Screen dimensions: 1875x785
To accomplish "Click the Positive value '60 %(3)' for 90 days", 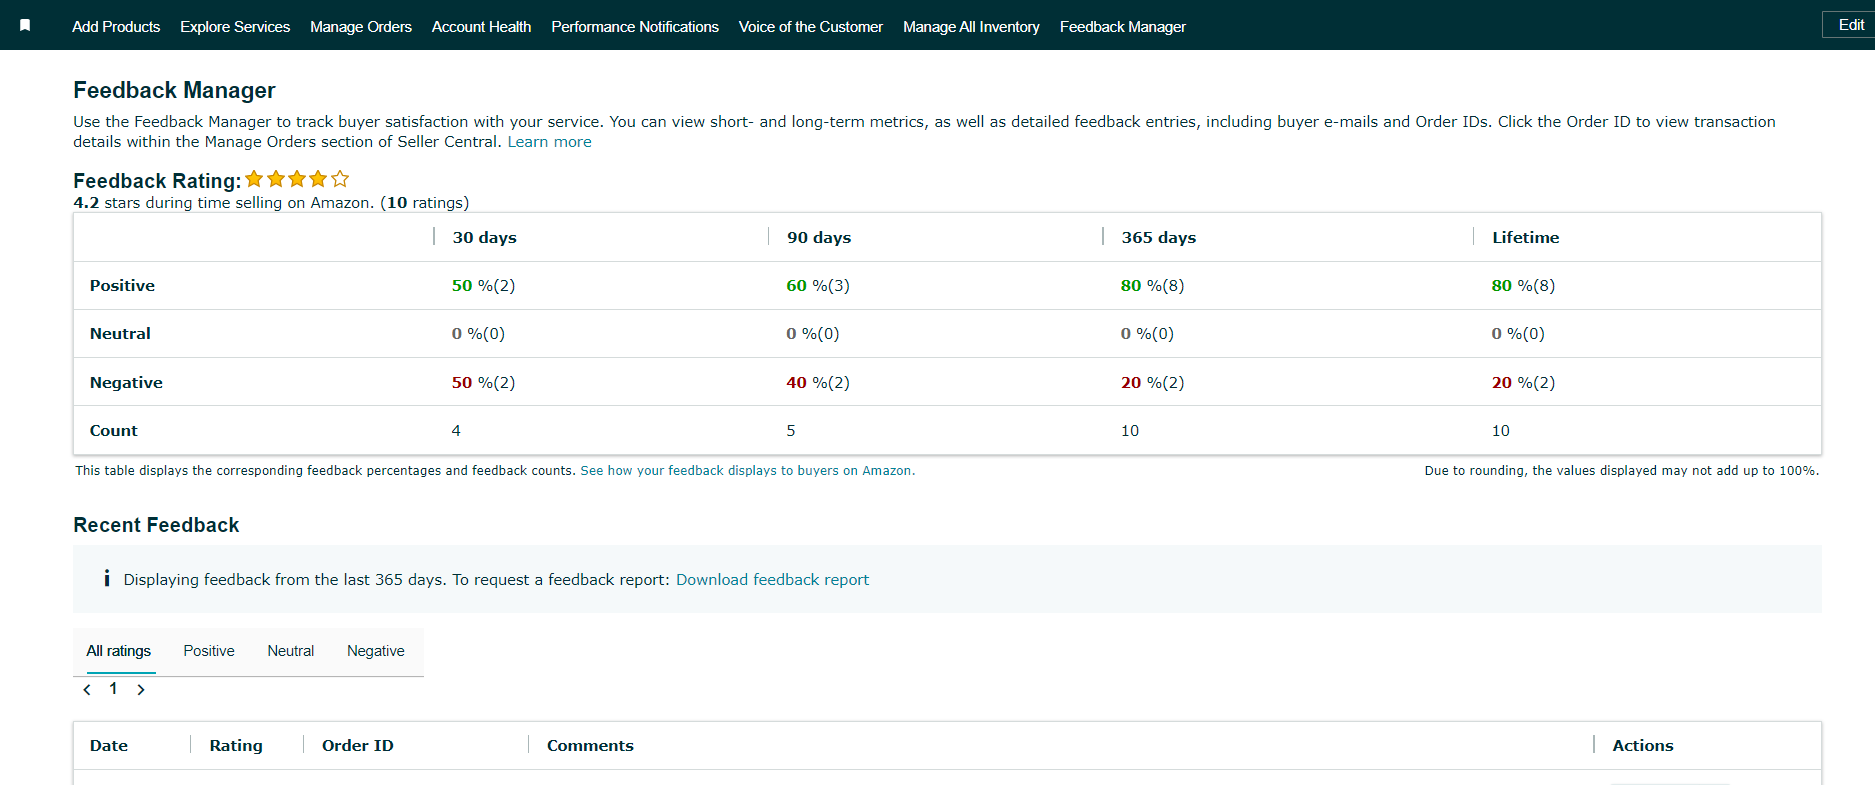I will [x=818, y=286].
